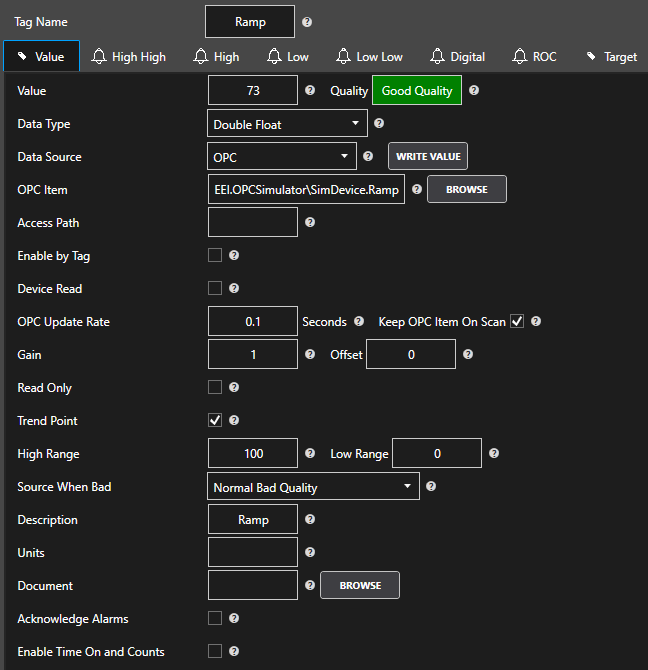Click help icon beside Source When Bad
The width and height of the screenshot is (648, 670).
[x=431, y=487]
